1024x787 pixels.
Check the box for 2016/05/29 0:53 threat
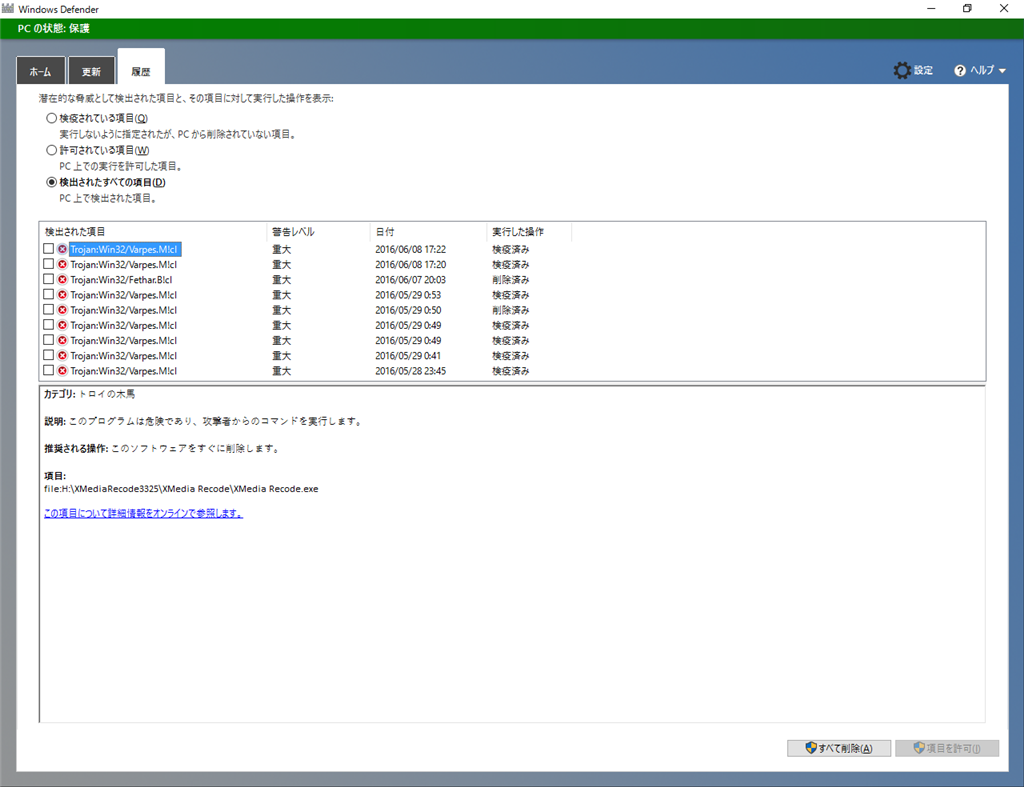coord(48,294)
